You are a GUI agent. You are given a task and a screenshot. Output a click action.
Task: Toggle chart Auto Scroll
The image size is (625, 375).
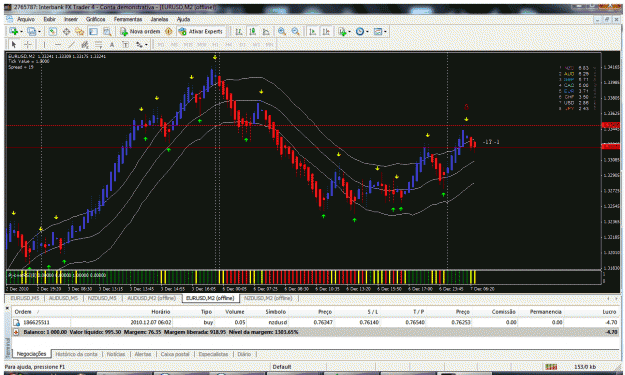coord(312,31)
